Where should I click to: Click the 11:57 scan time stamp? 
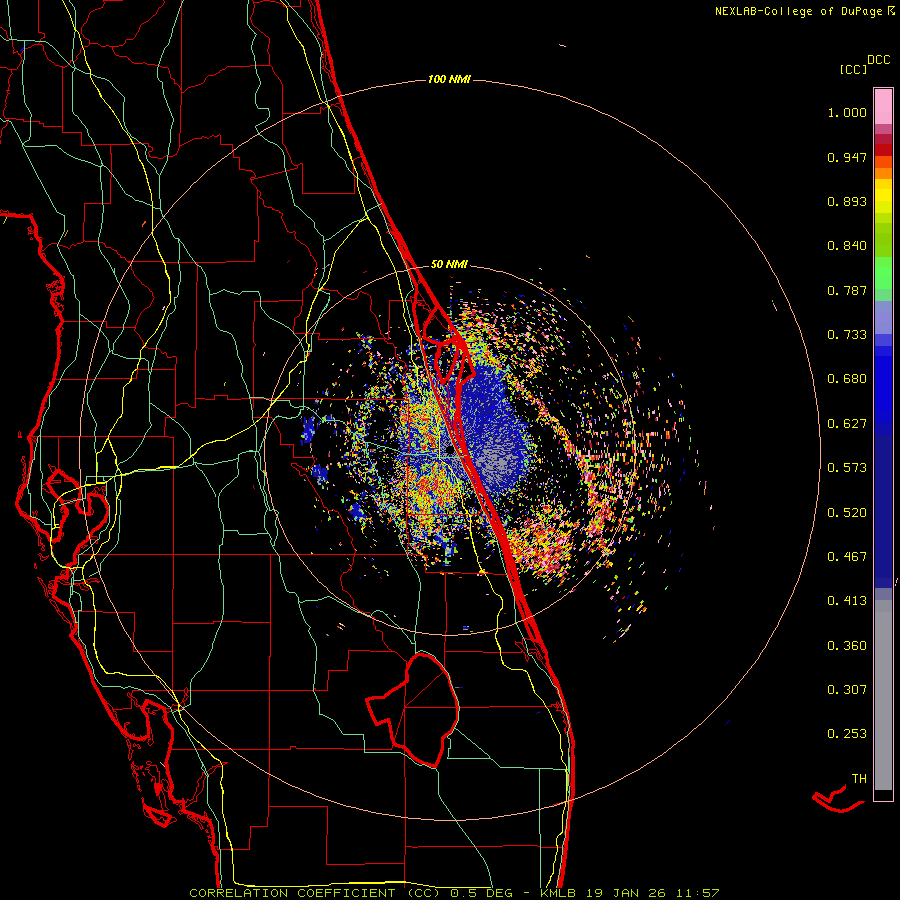coord(696,893)
